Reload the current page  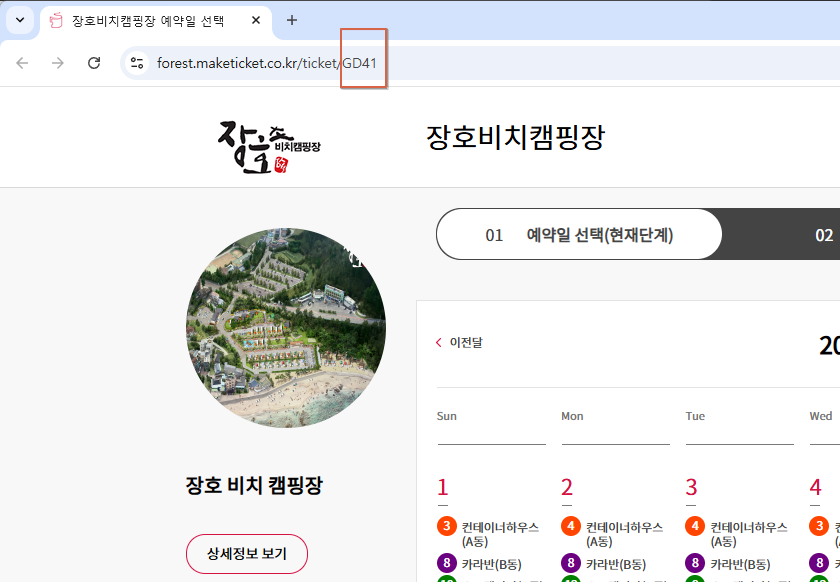[94, 63]
